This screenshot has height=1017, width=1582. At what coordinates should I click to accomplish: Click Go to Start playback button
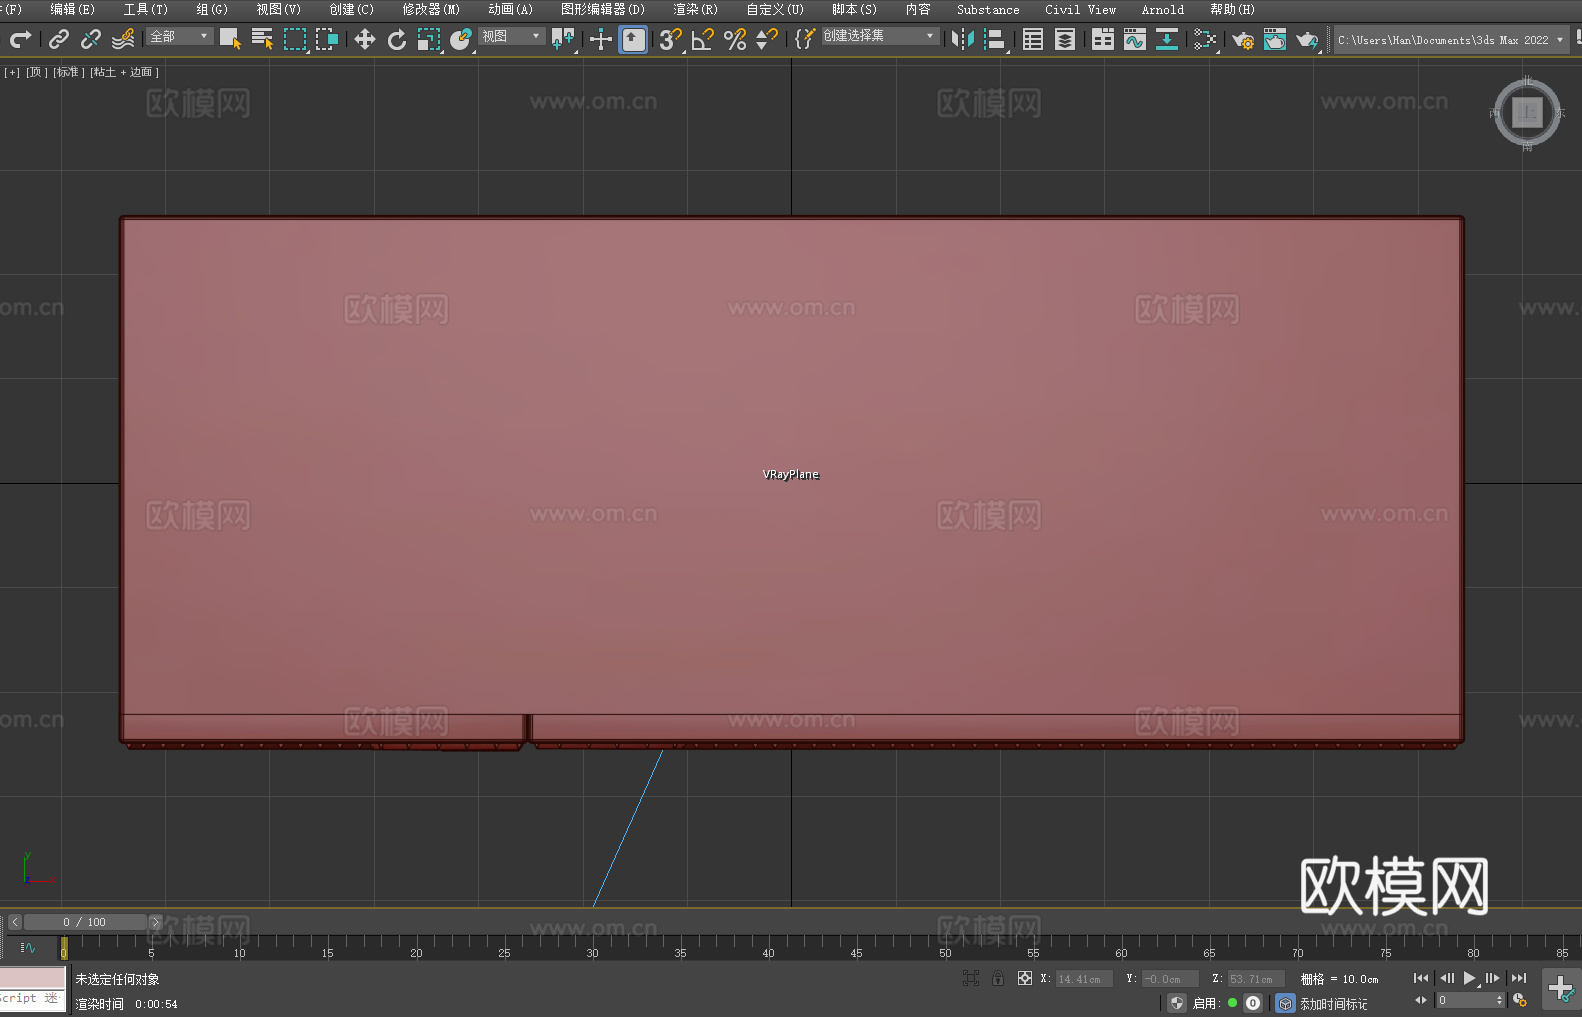pos(1421,978)
